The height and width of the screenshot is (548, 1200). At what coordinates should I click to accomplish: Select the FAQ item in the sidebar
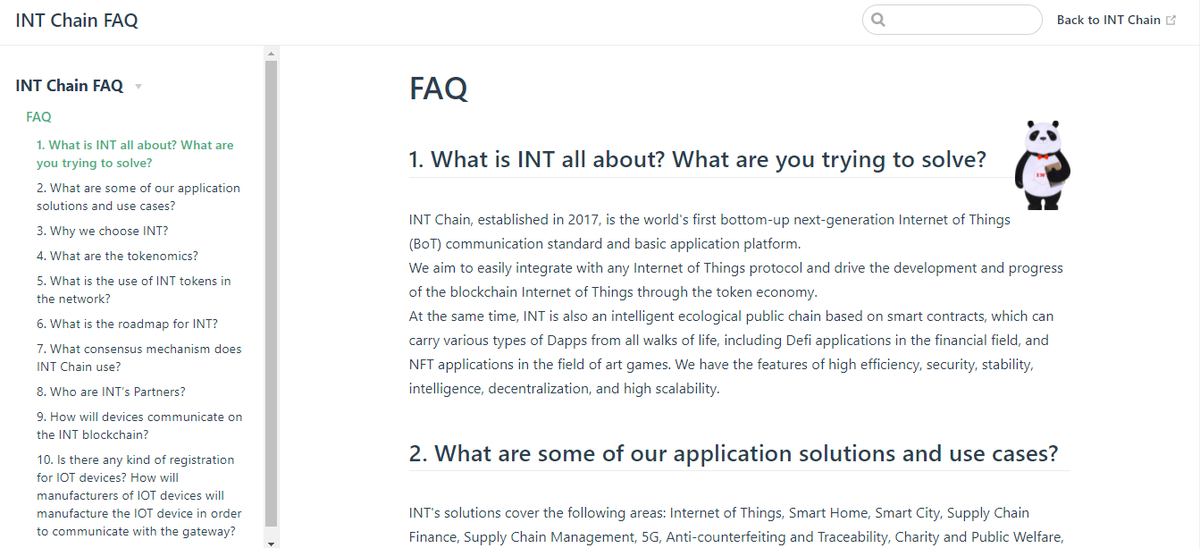38,117
